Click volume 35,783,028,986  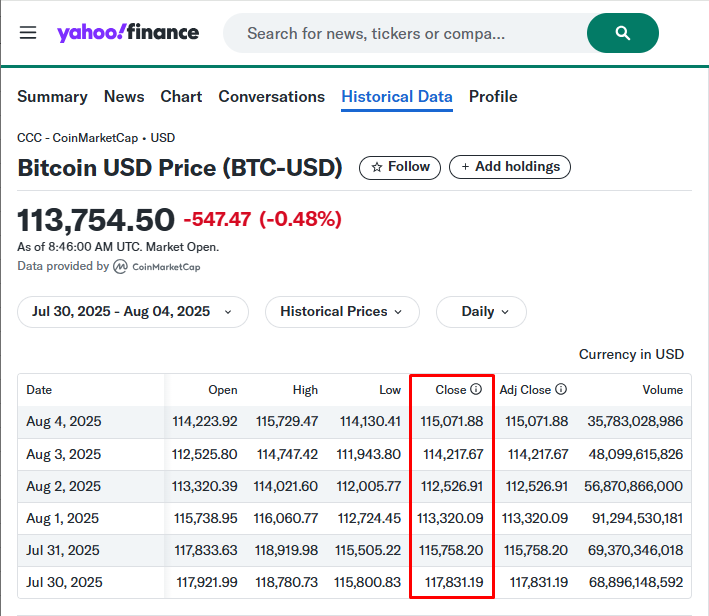pos(635,422)
